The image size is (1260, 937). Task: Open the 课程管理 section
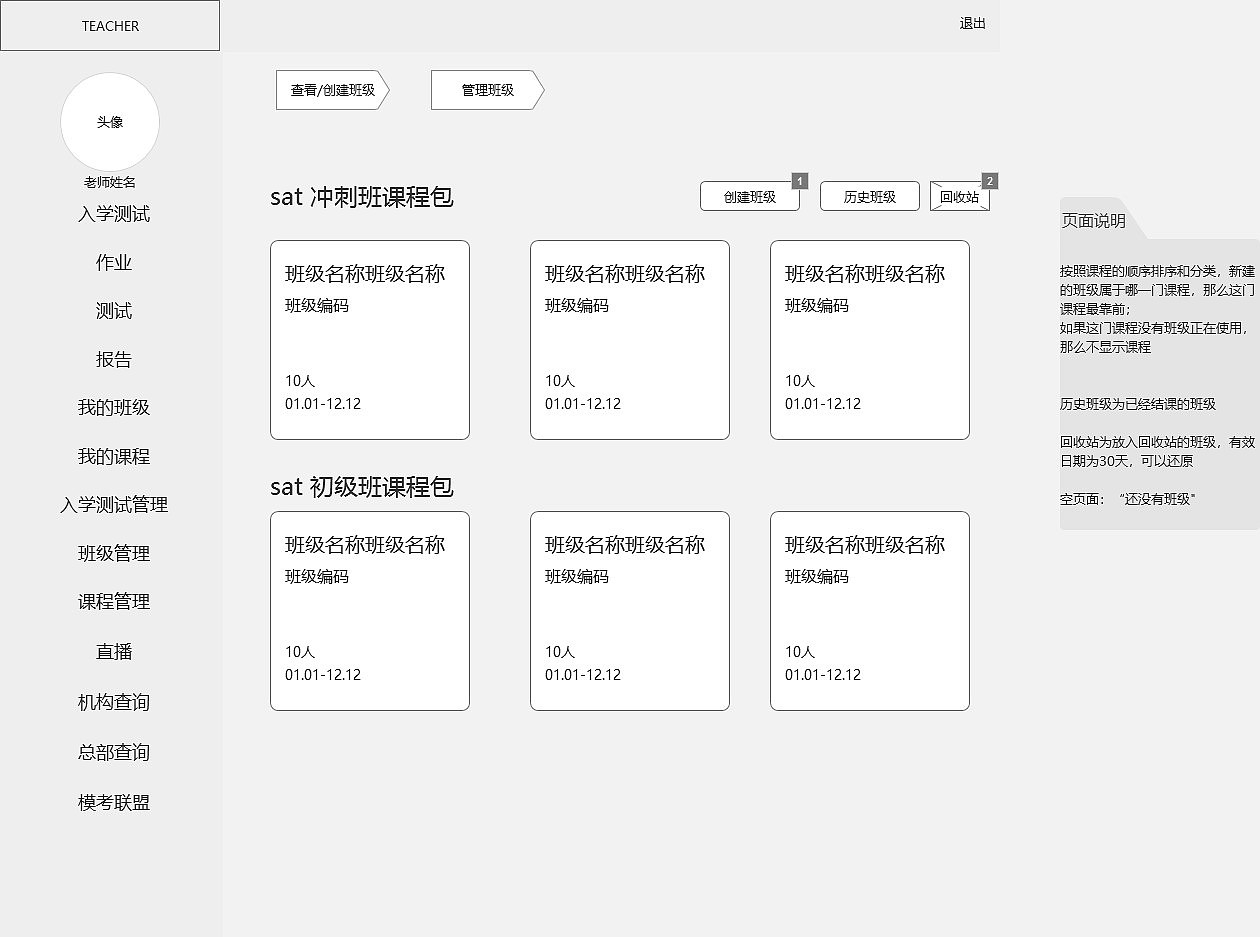(111, 602)
